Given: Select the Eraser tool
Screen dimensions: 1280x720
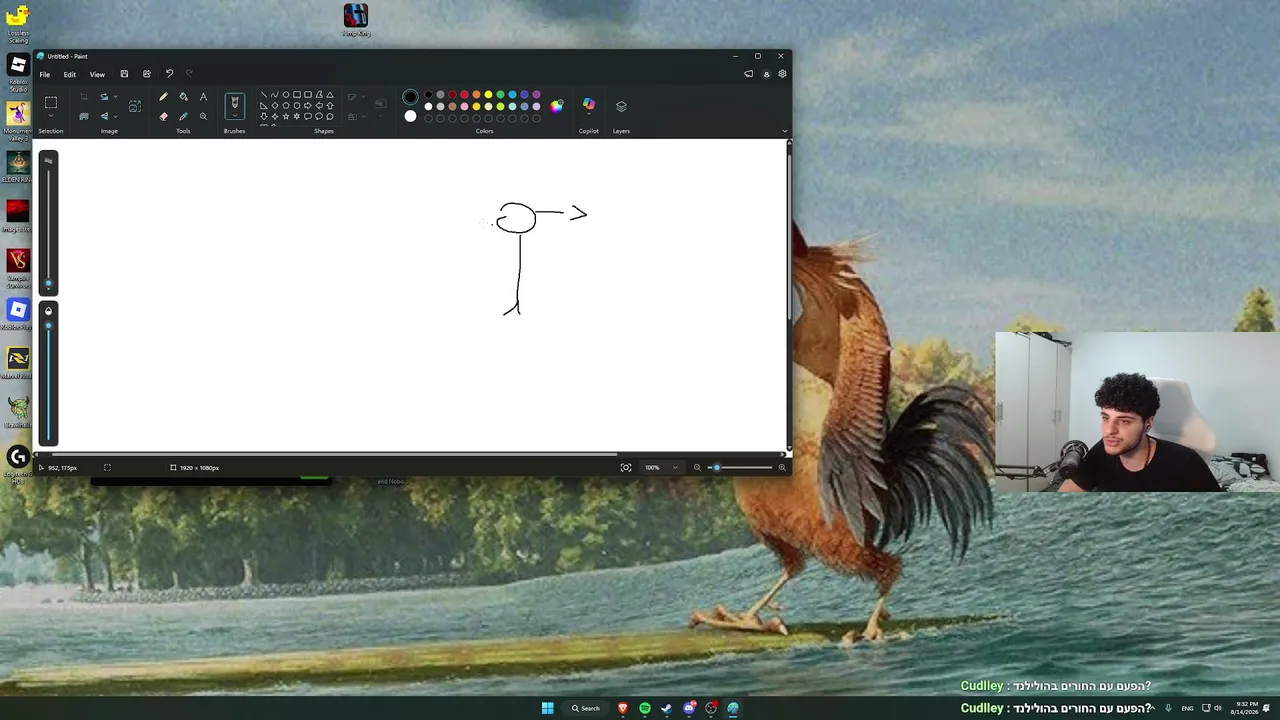Looking at the screenshot, I should click(163, 116).
